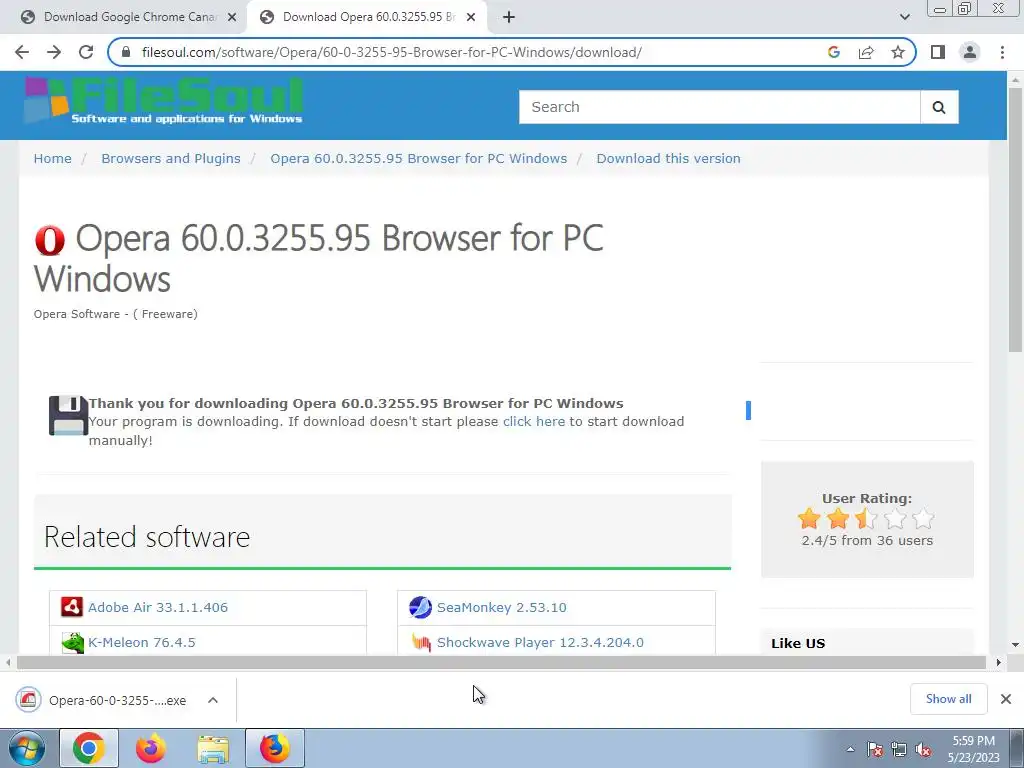Screen dimensions: 1024x768
Task: Open K-Meleon 76.4.5 link
Action: click(x=142, y=643)
